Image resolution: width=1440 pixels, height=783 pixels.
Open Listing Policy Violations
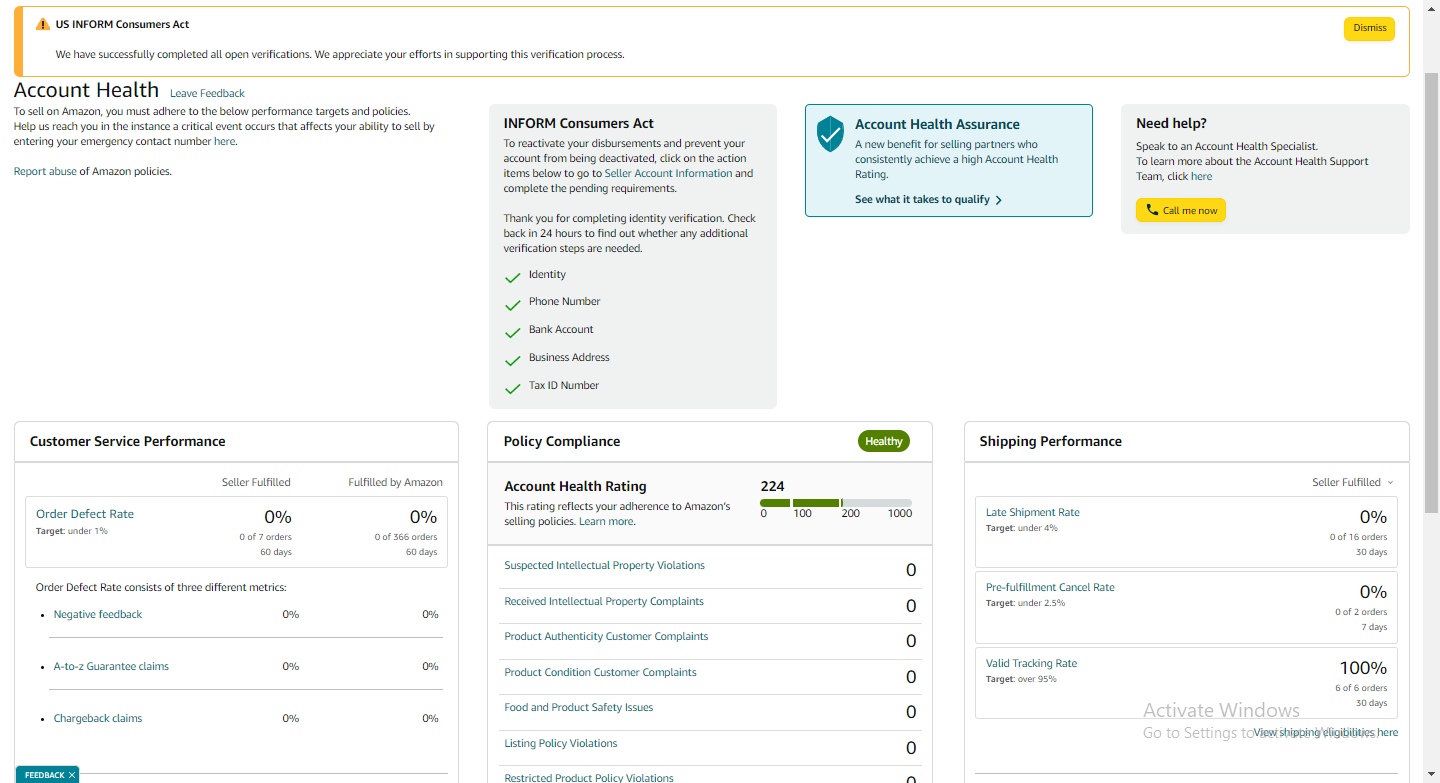(560, 743)
